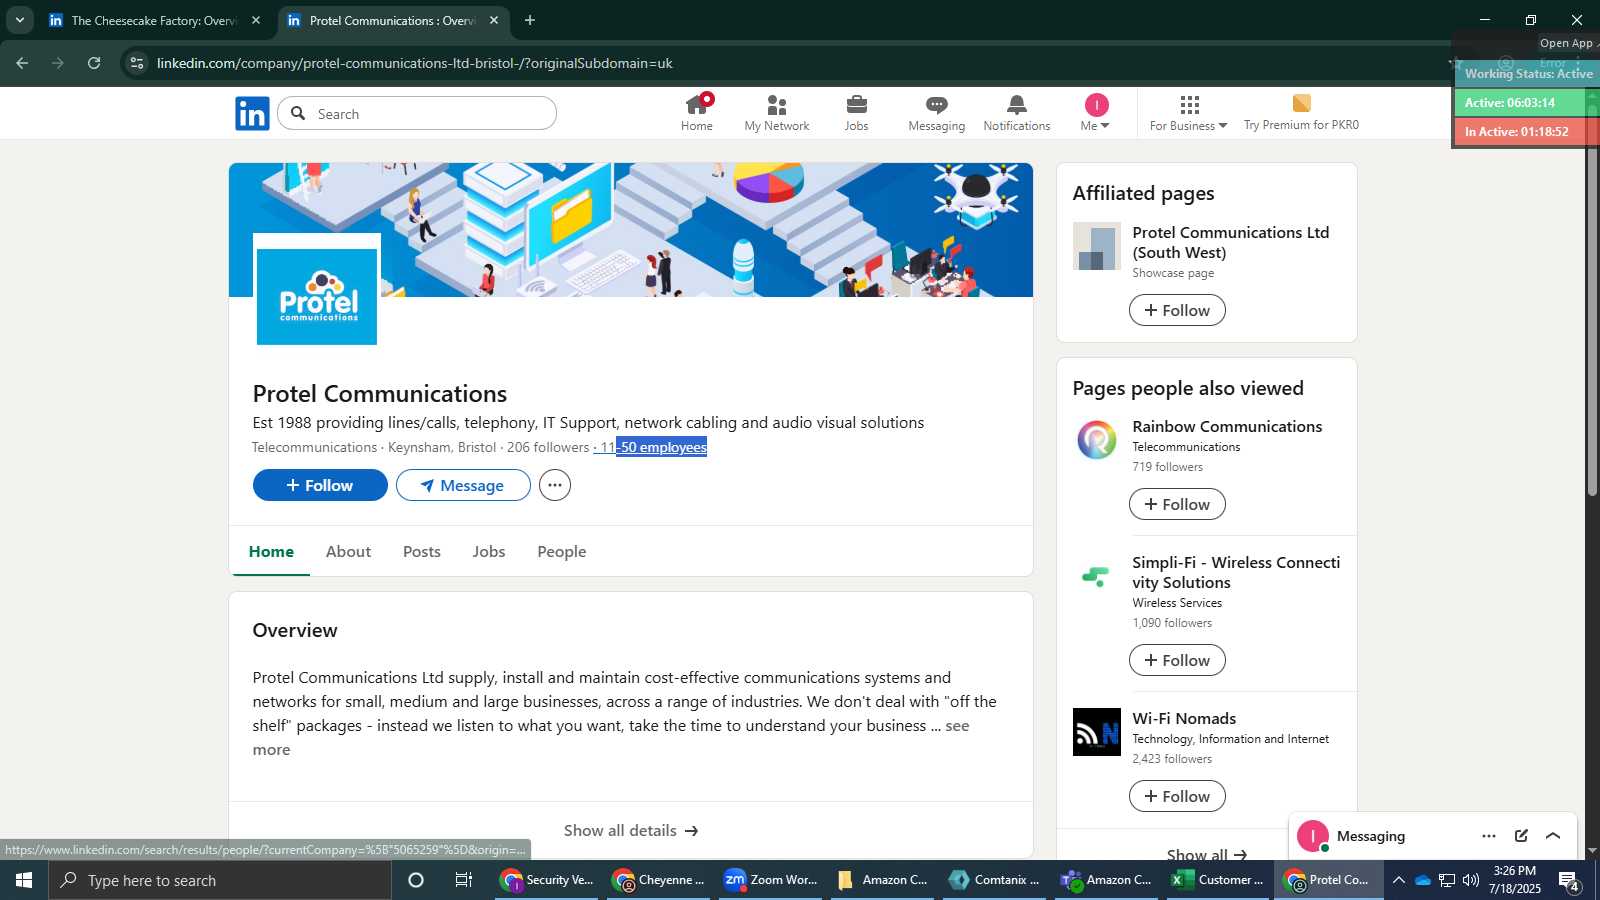Viewport: 1600px width, 900px height.
Task: Open Wi-Fi Nomads page
Action: (x=1184, y=718)
